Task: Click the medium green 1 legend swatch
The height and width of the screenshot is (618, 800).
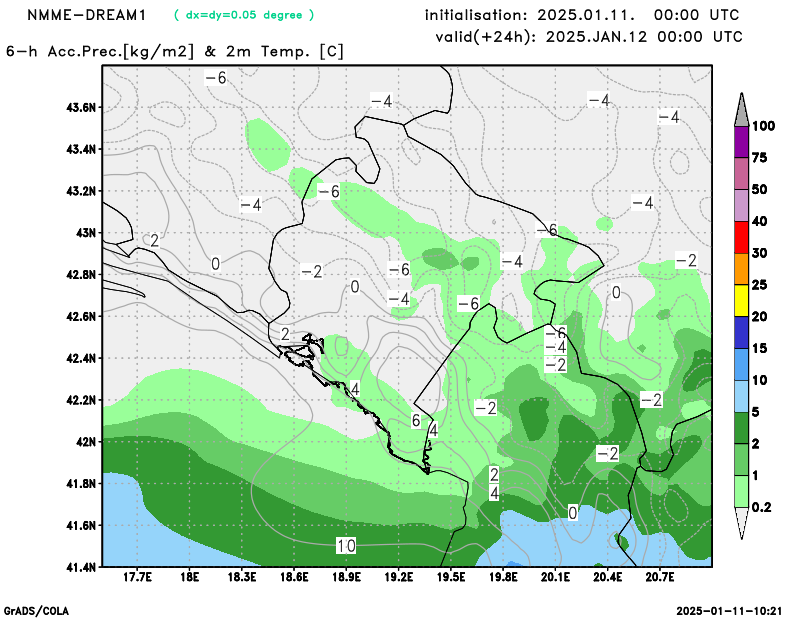Action: [x=741, y=459]
